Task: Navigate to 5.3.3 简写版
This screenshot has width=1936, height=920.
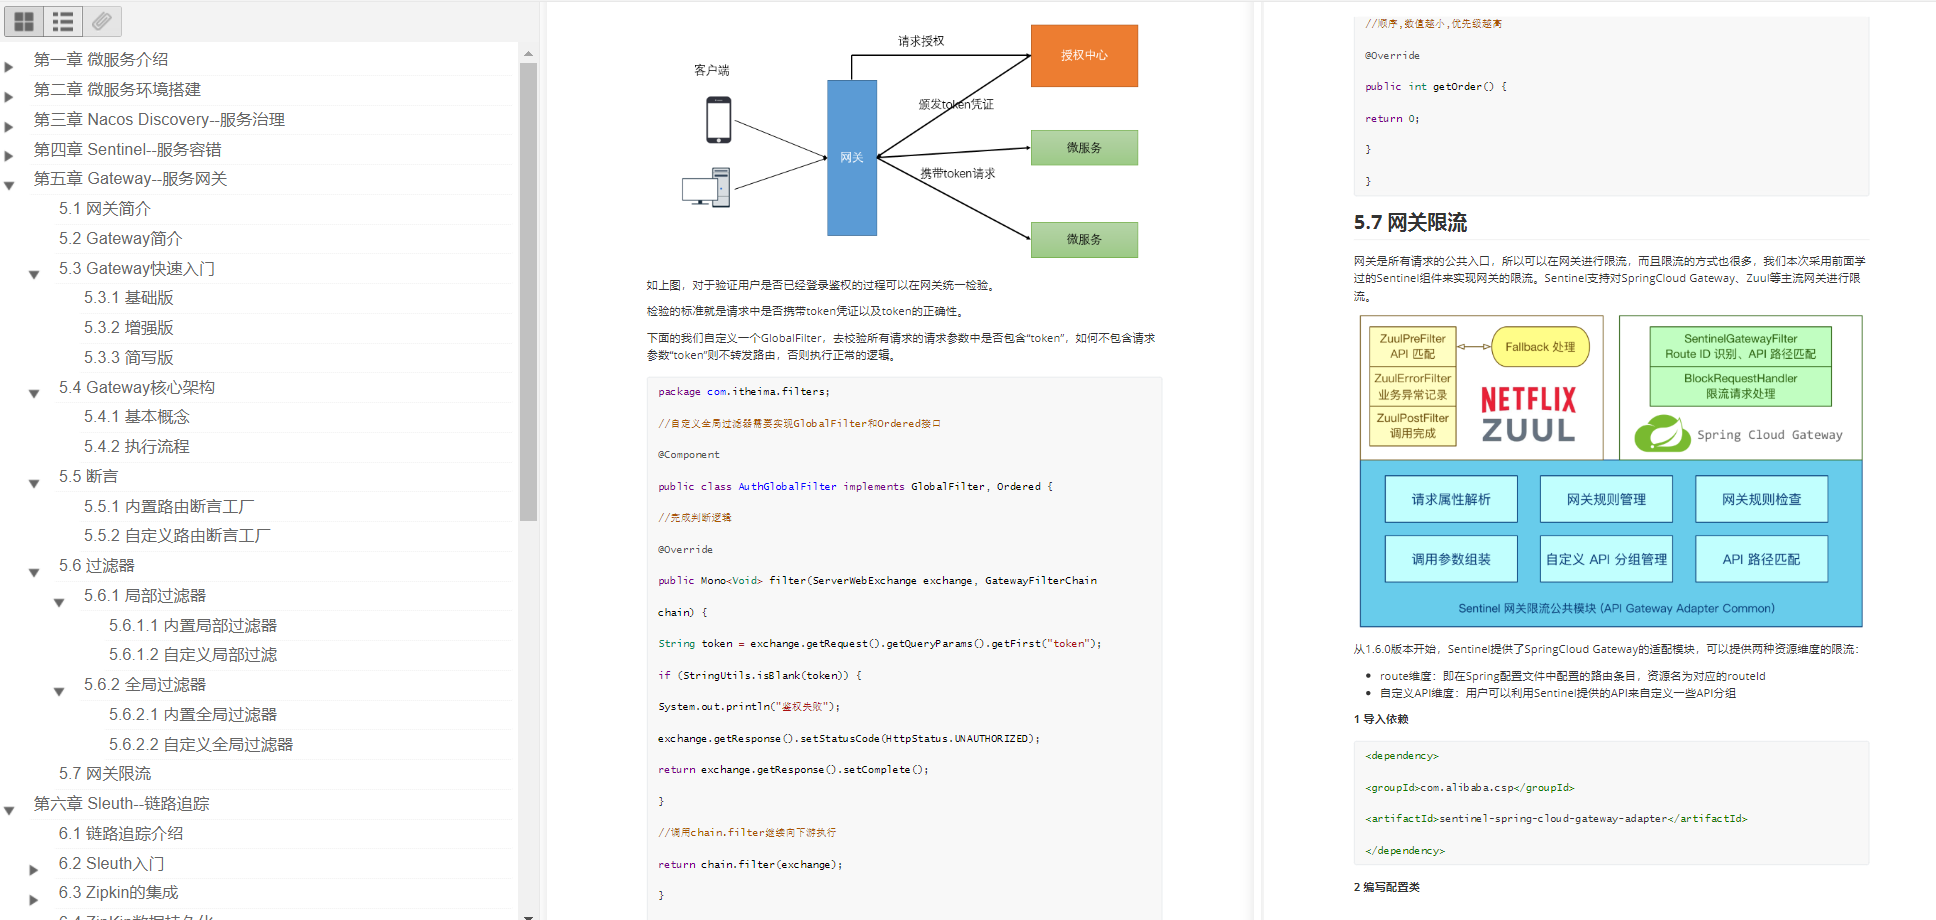Action: click(x=128, y=358)
